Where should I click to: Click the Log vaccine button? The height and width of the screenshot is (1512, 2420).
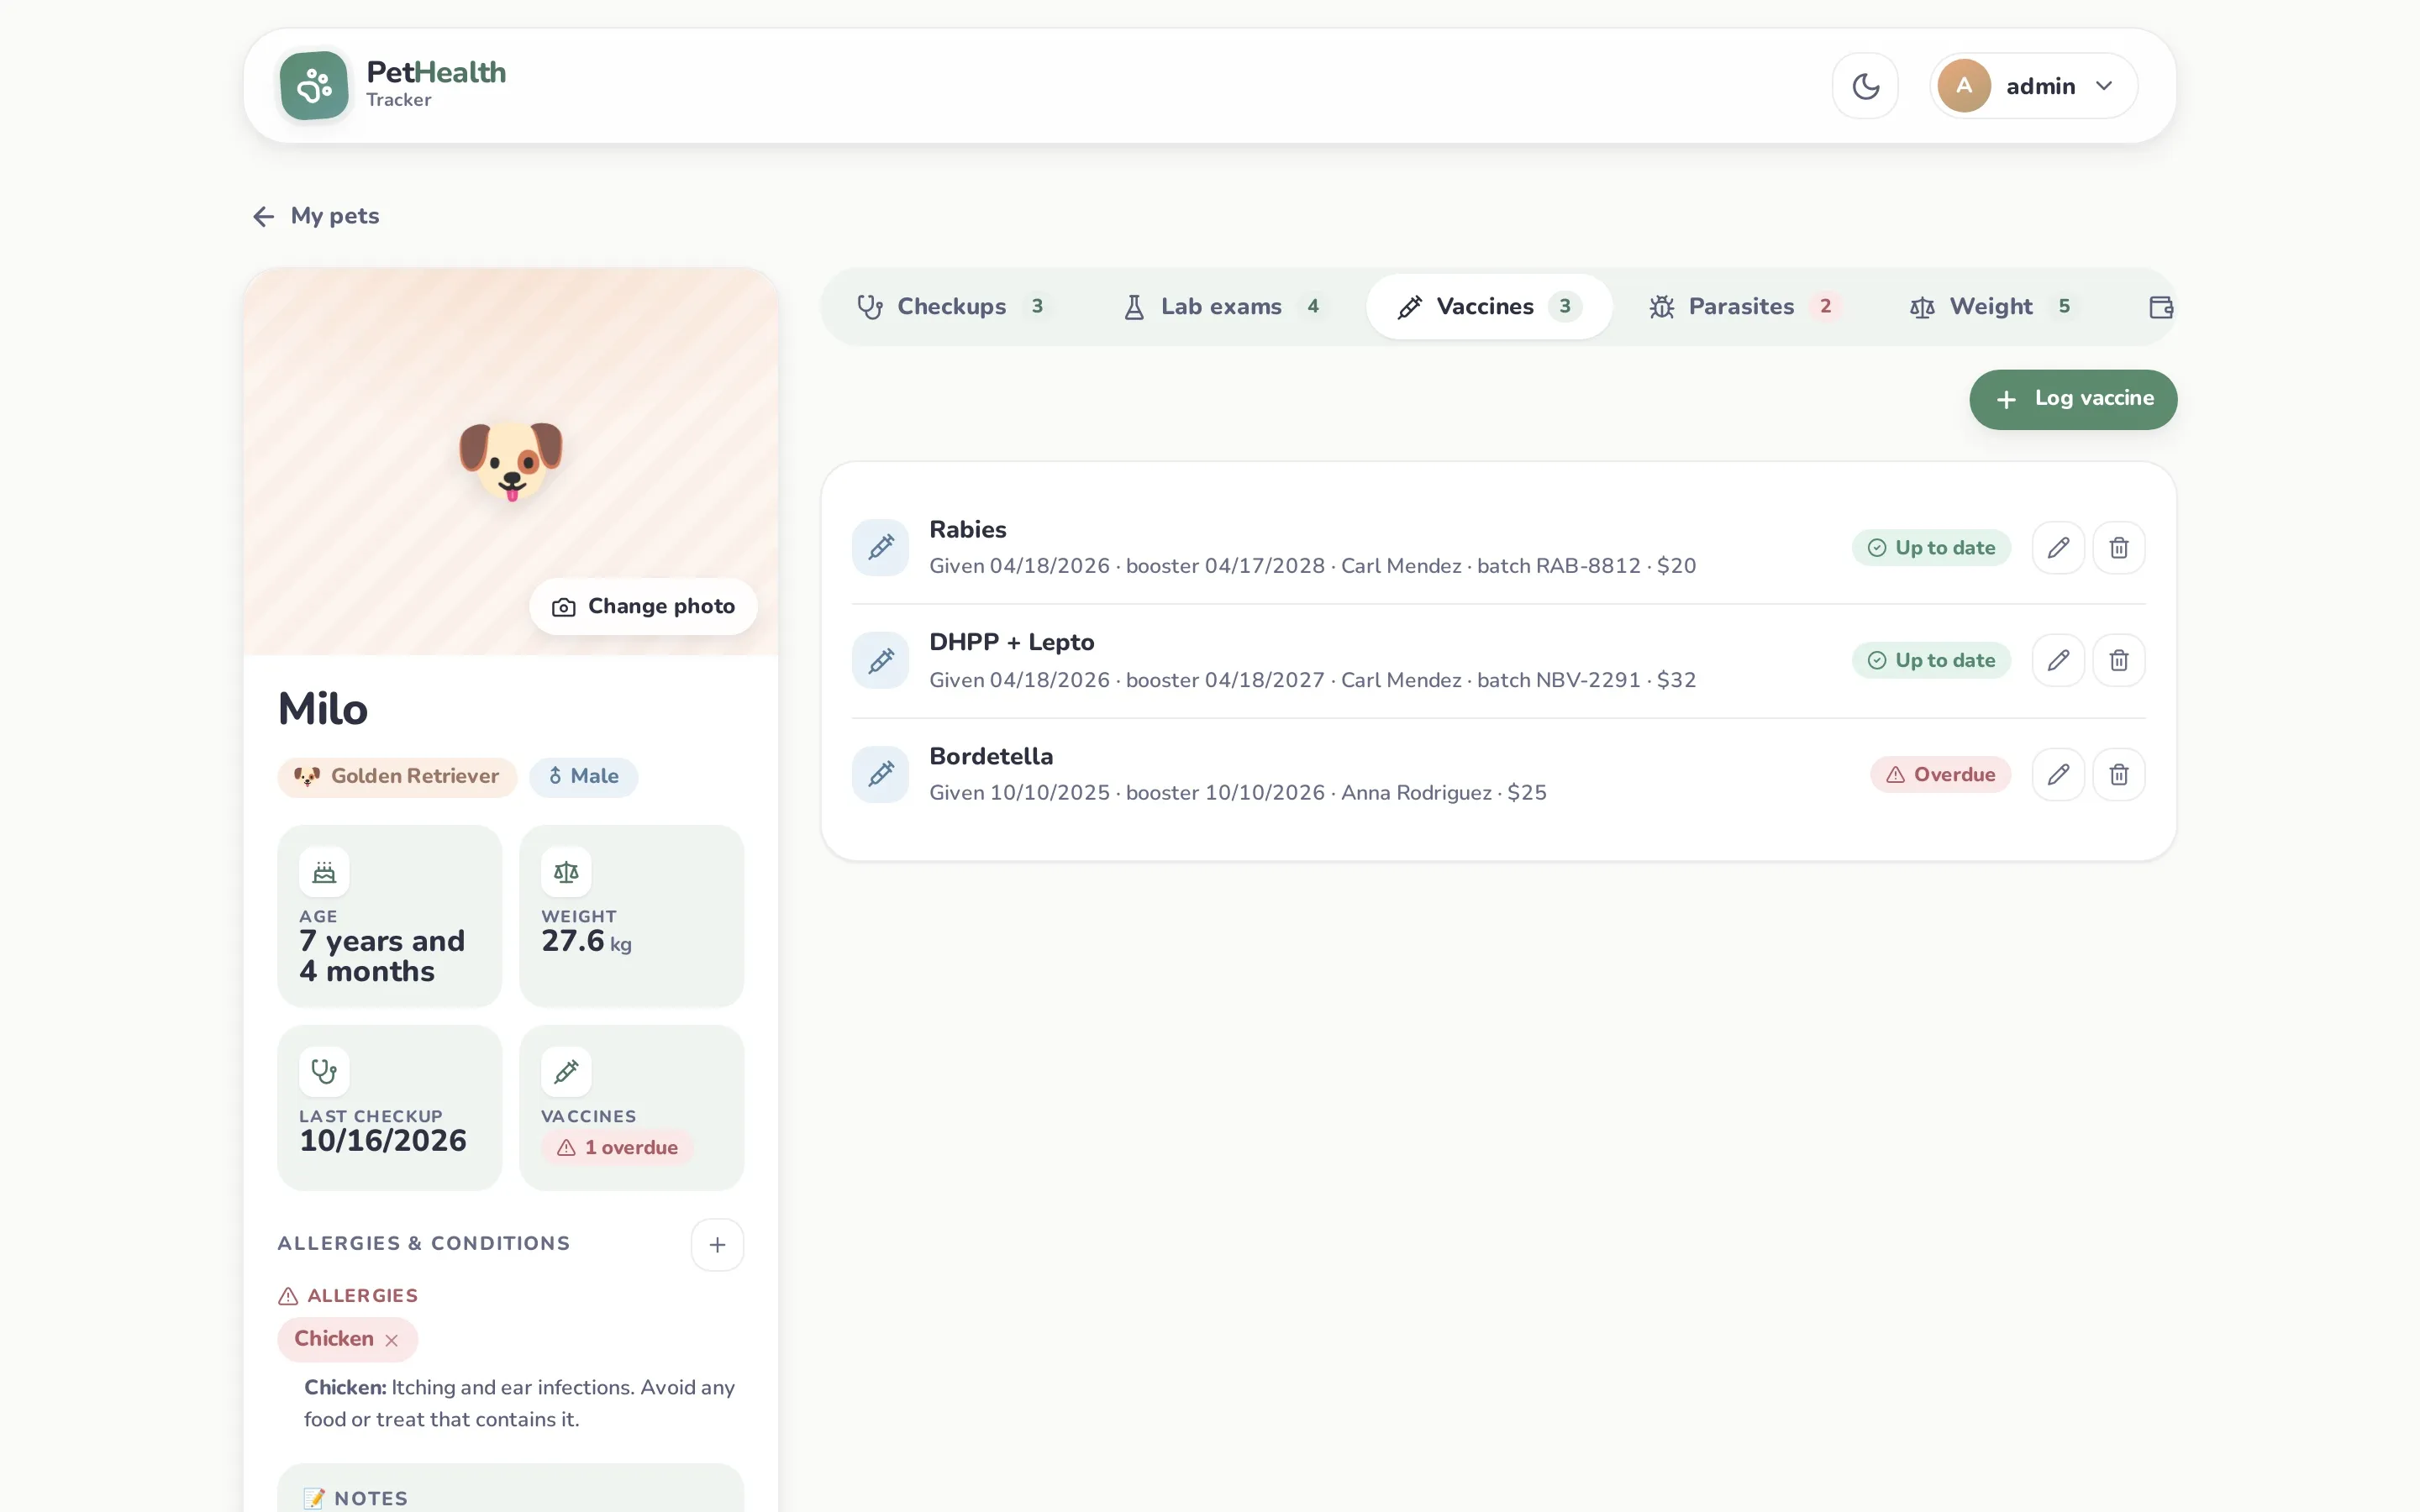[2073, 399]
